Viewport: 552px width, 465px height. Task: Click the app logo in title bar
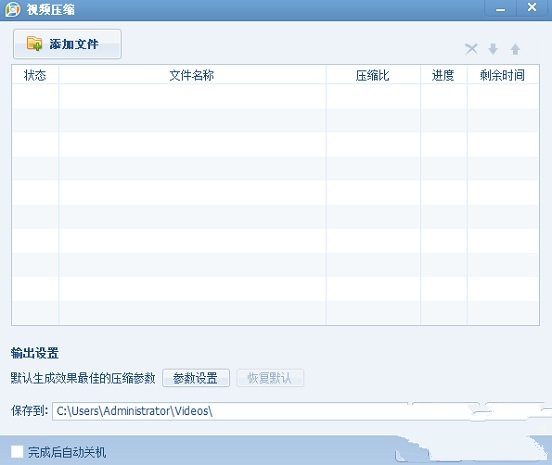[13, 9]
